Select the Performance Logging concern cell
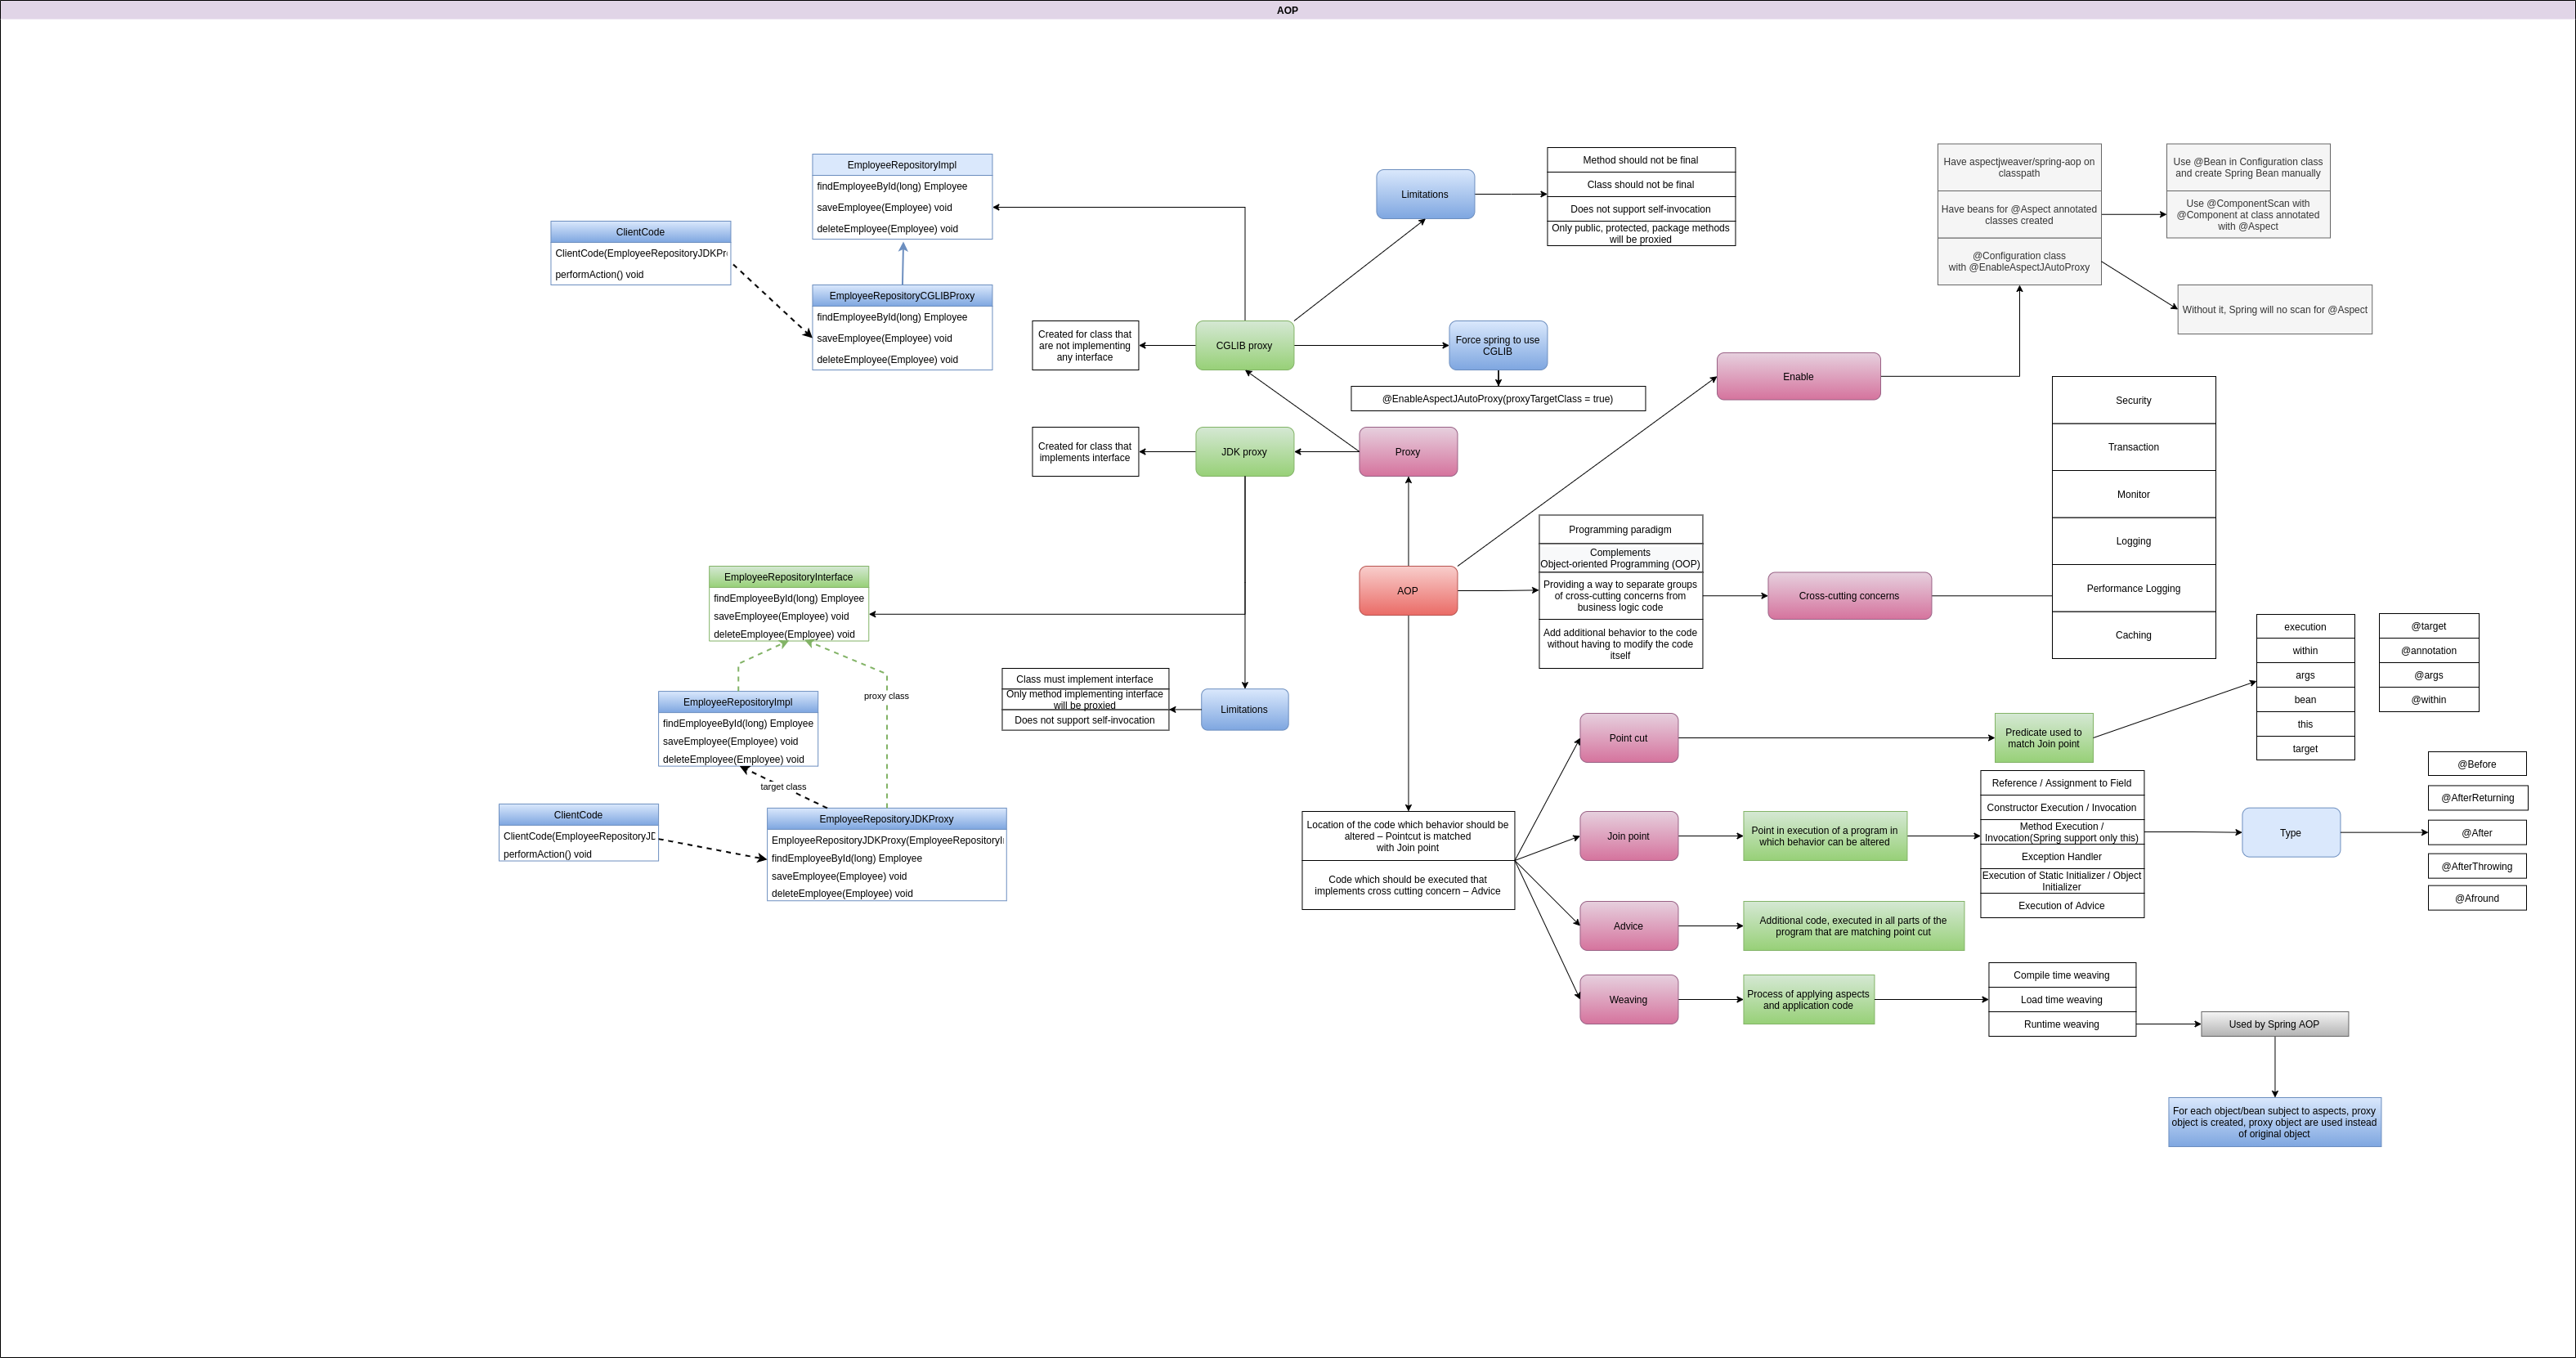Screen dimensions: 2576x1358 pyautogui.click(x=2133, y=588)
